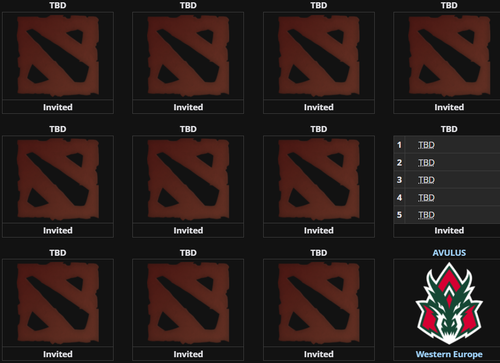This screenshot has height=363, width=500.
Task: Click Dota logo in middle row first card
Action: 58,179
